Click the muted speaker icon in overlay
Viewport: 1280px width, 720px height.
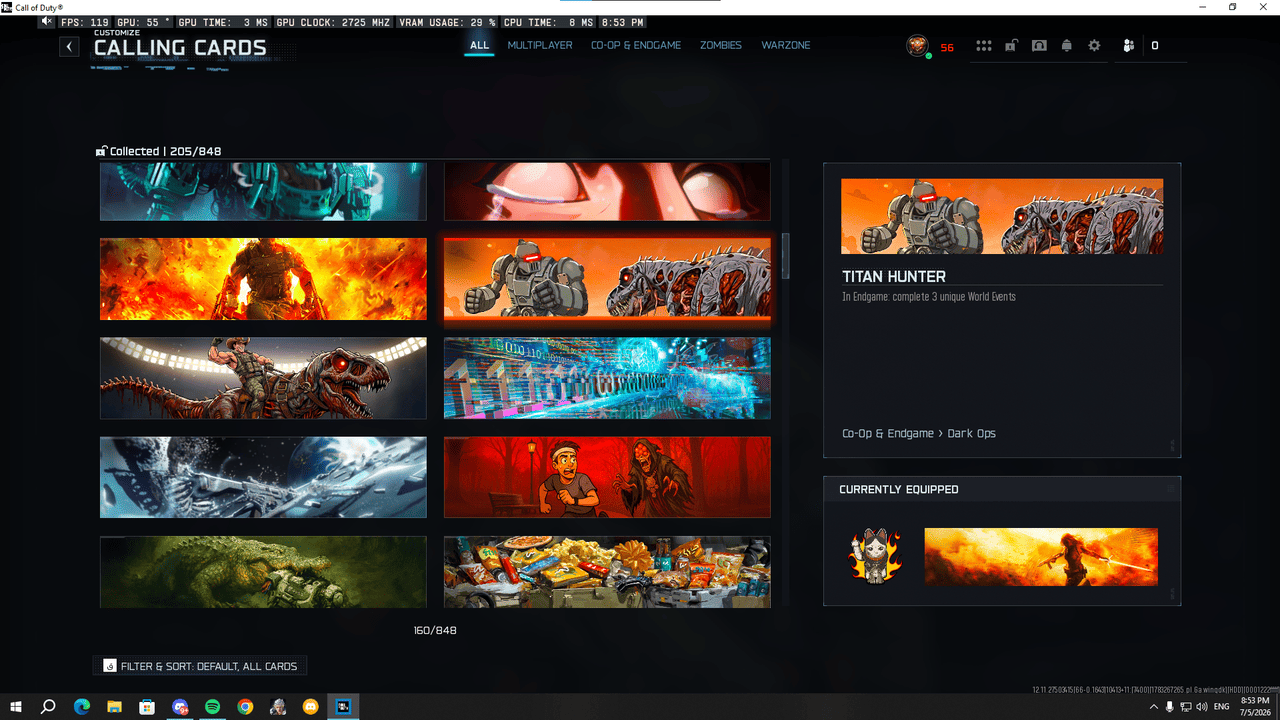pyautogui.click(x=48, y=22)
